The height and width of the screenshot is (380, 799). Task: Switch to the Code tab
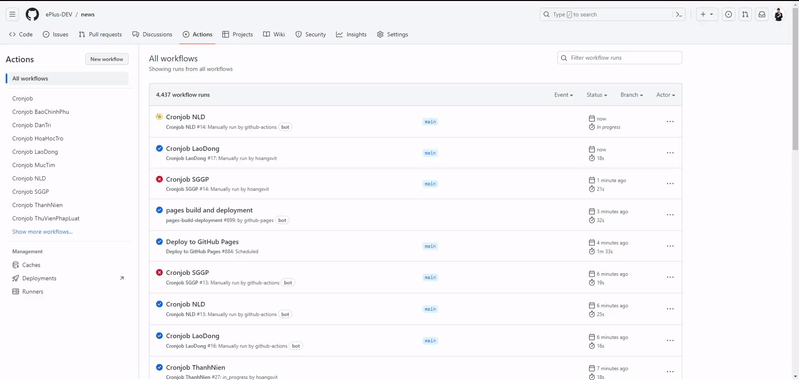pyautogui.click(x=21, y=35)
